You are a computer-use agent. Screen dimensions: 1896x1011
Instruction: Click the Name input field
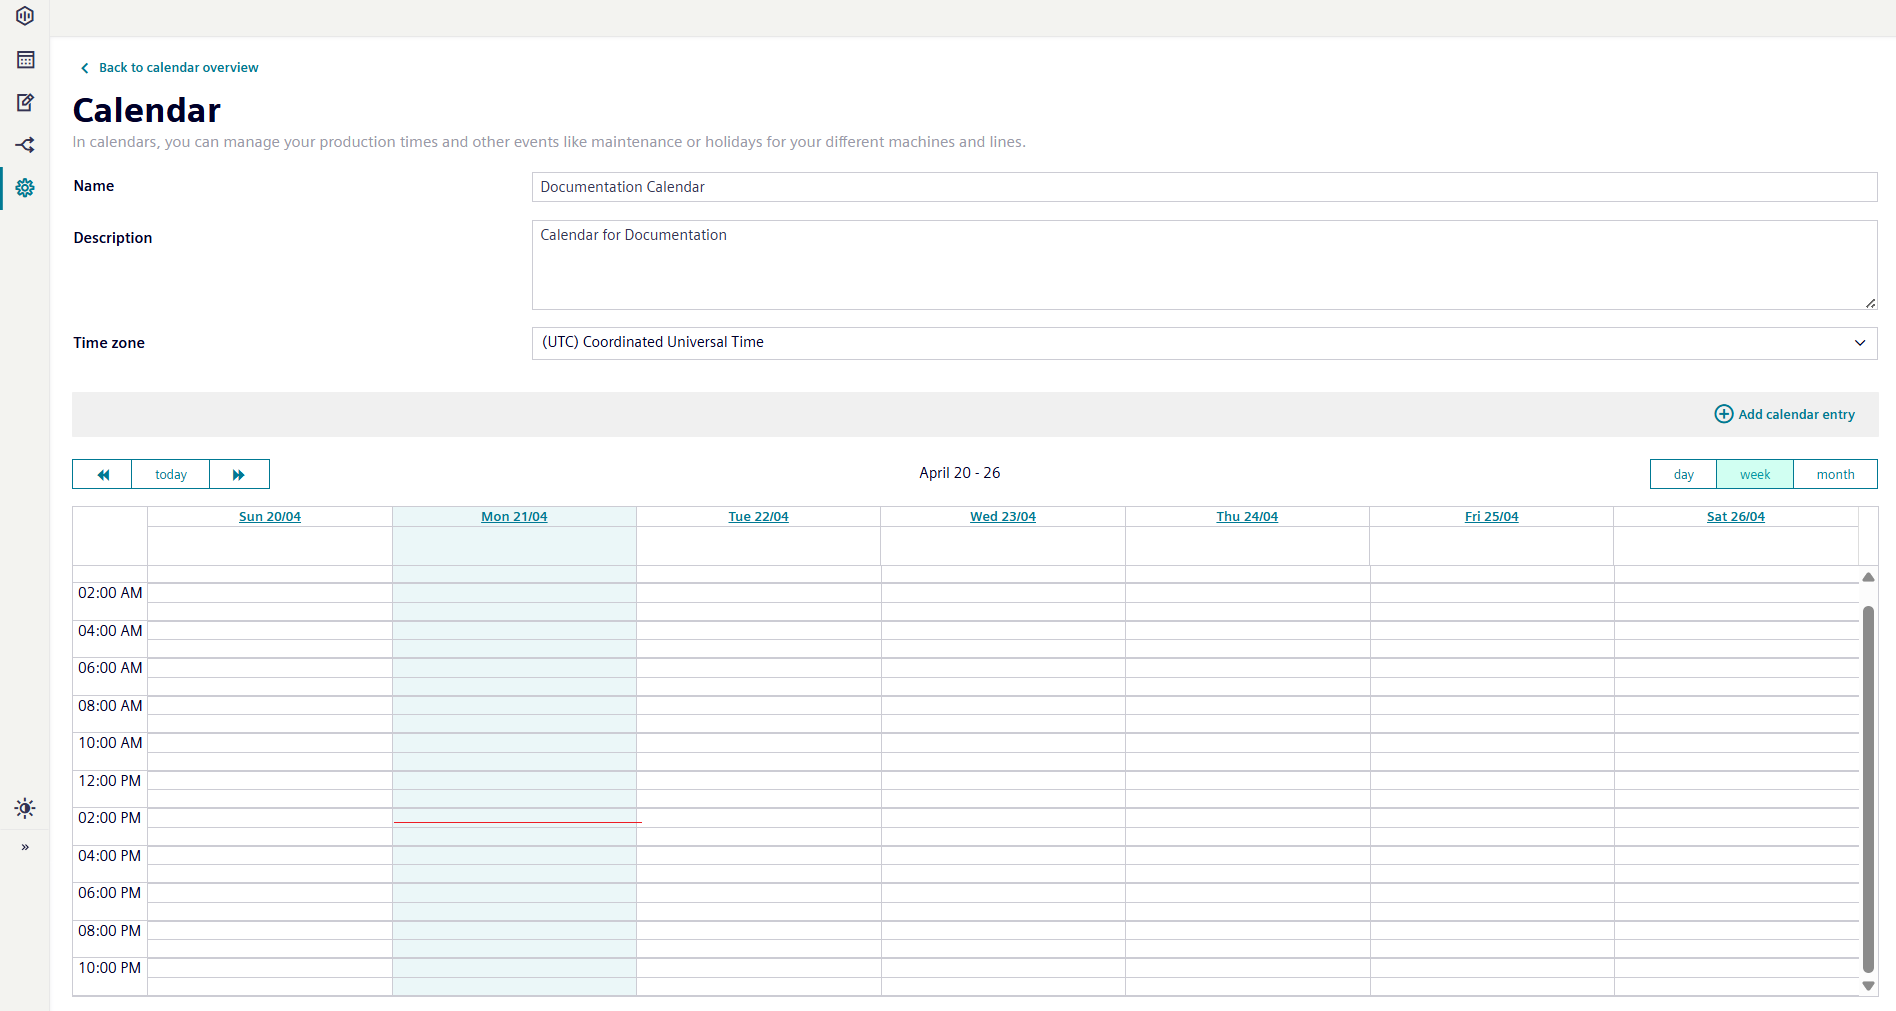pos(1204,187)
